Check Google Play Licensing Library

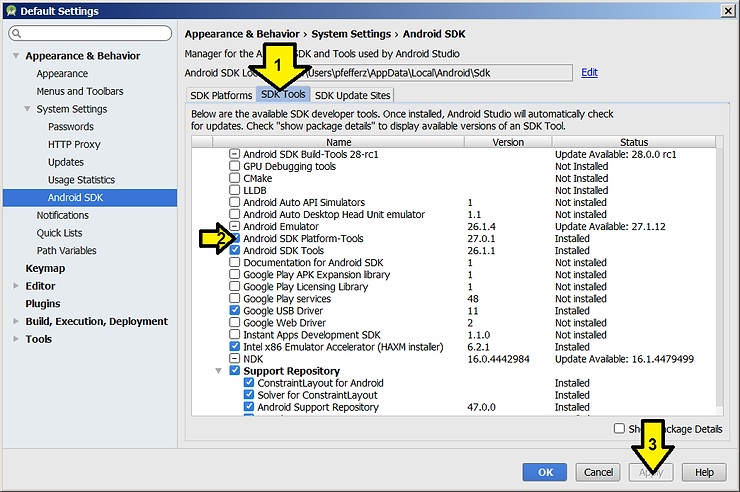click(x=235, y=286)
